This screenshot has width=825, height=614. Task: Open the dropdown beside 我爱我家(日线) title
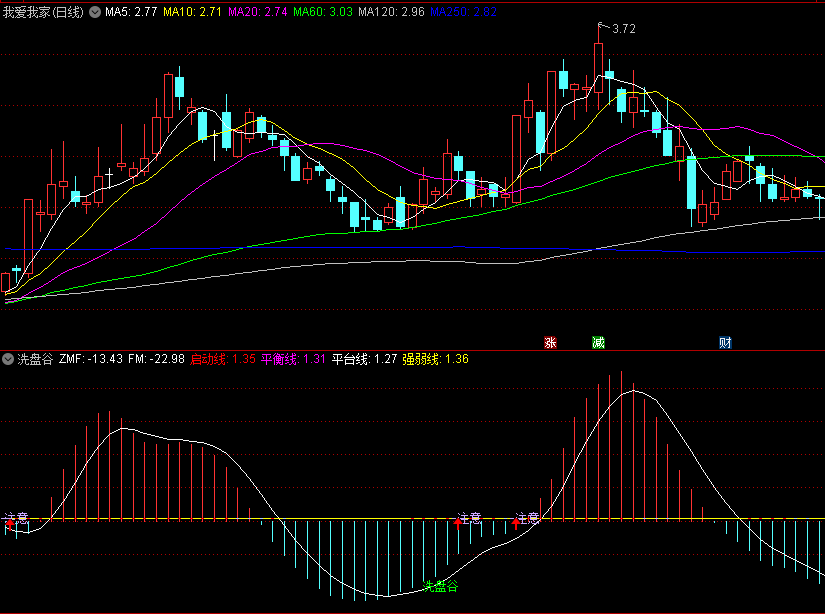pos(95,12)
